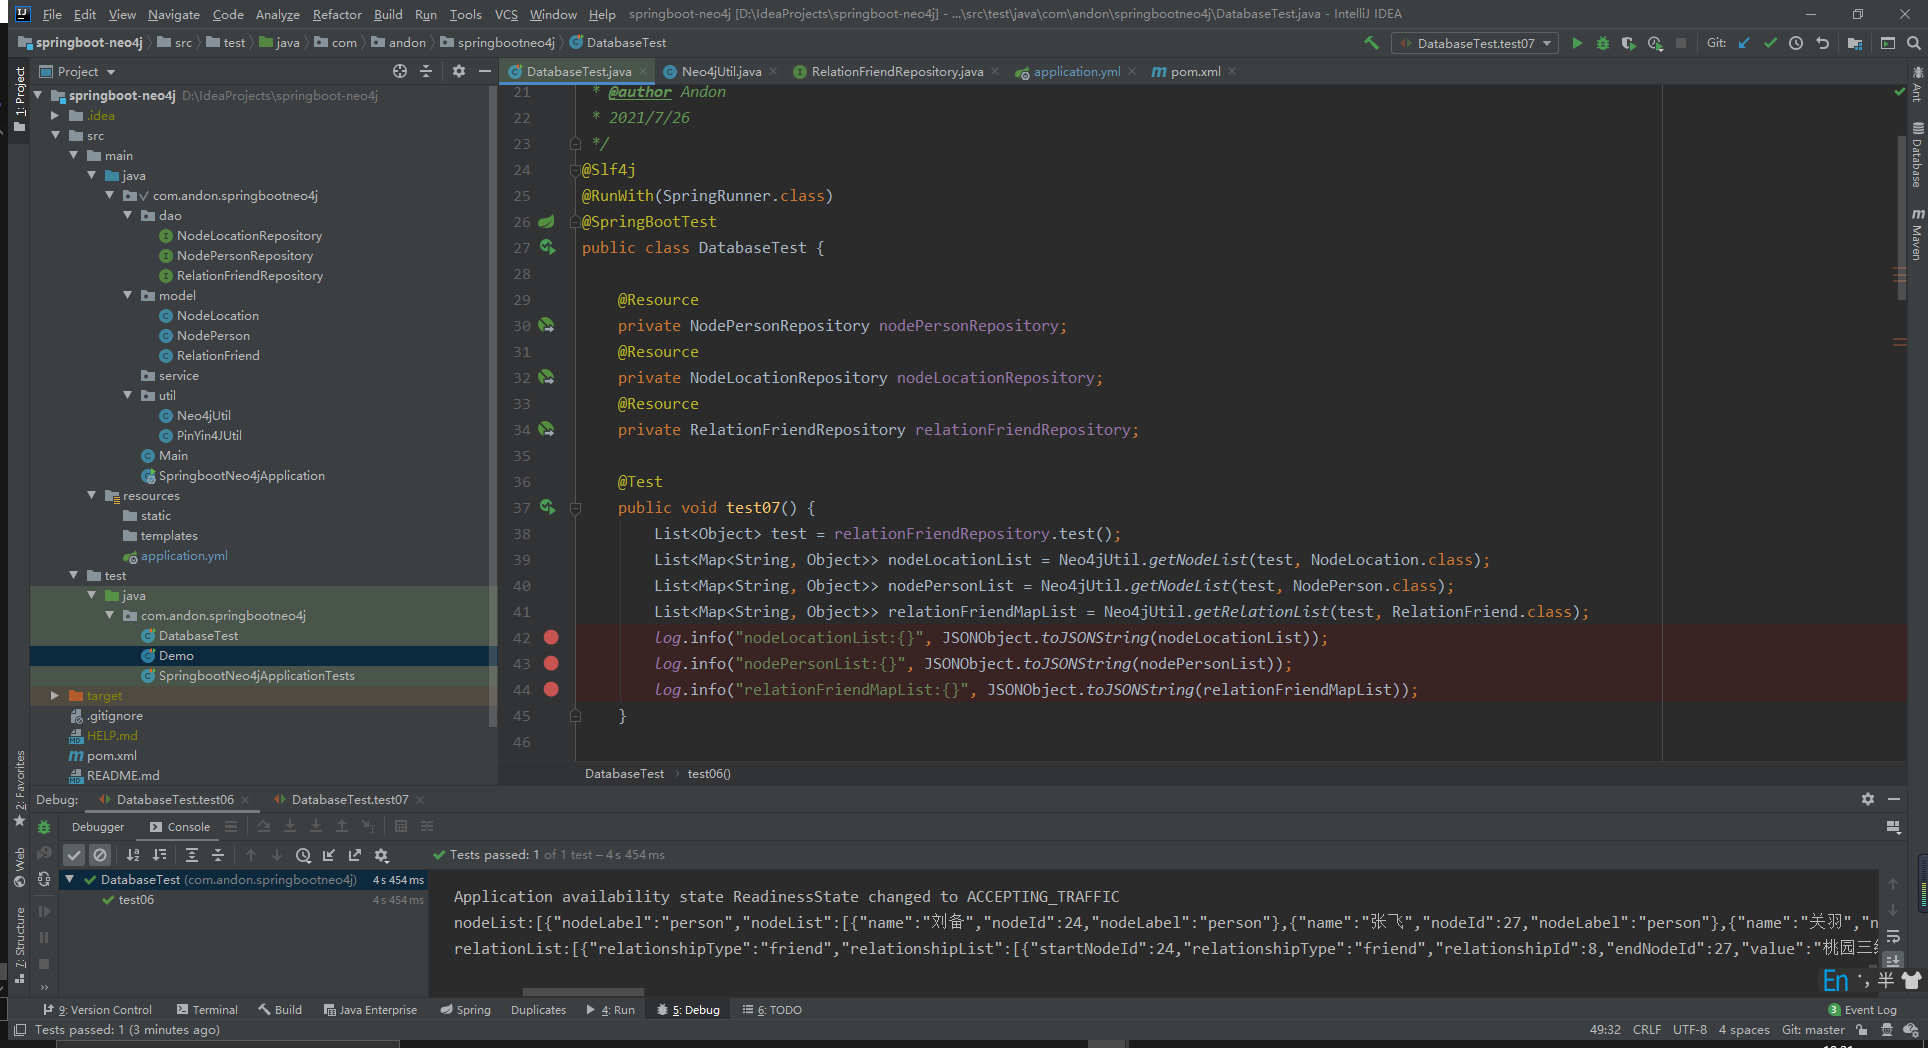Toggle Show Passed tests checkmark button

point(74,855)
